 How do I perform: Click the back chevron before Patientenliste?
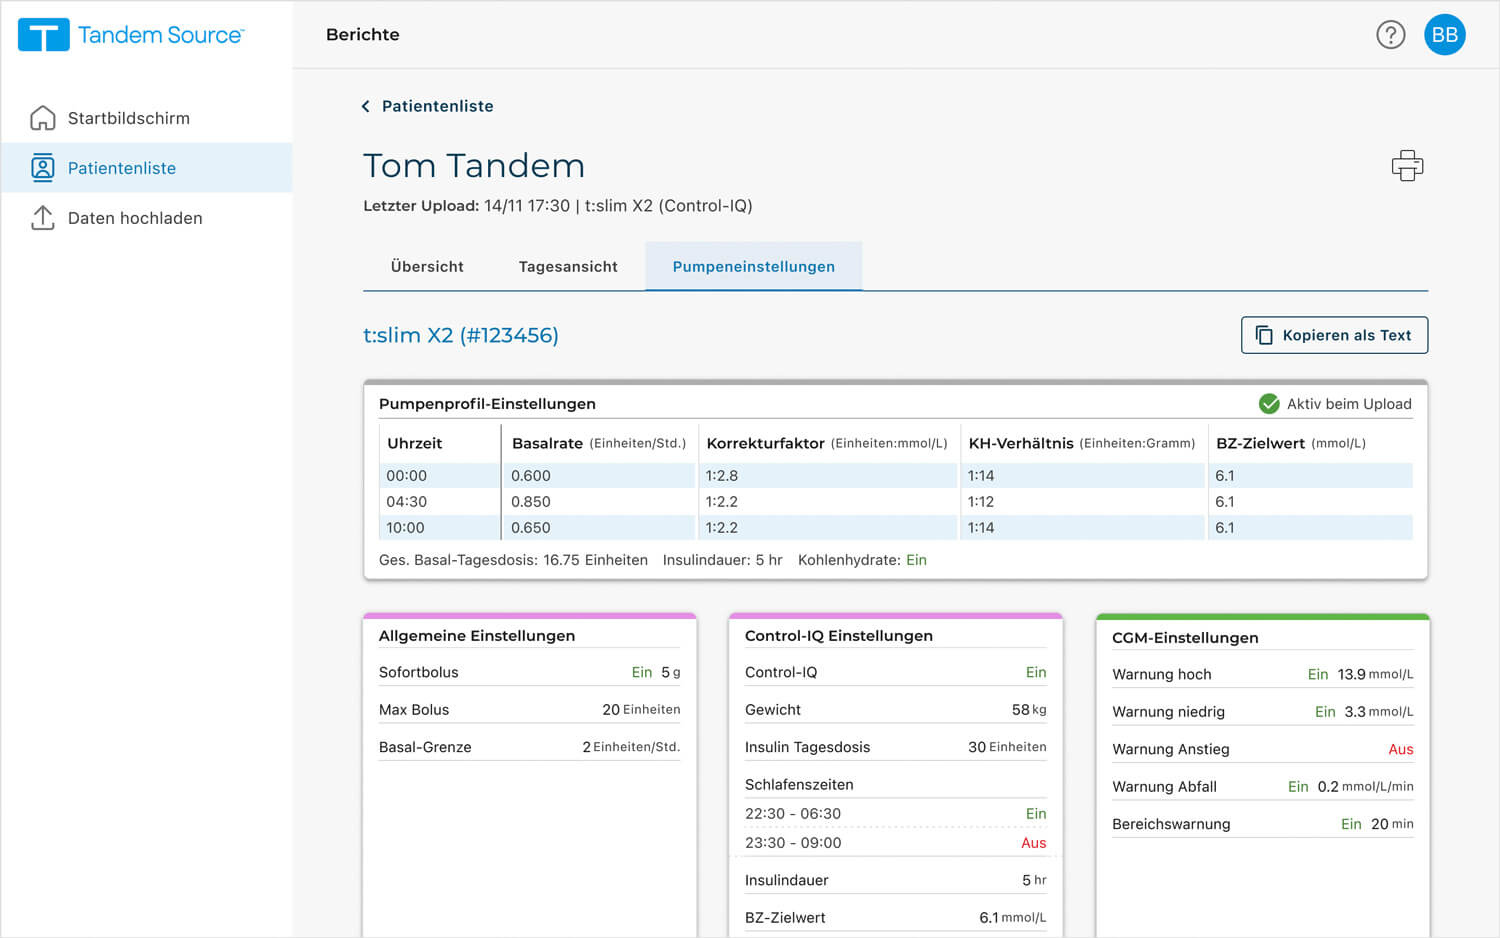click(366, 106)
